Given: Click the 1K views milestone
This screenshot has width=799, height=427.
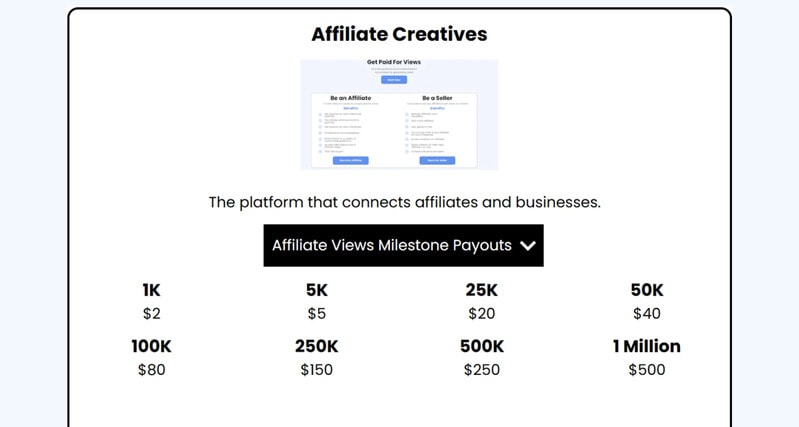Looking at the screenshot, I should (x=151, y=290).
